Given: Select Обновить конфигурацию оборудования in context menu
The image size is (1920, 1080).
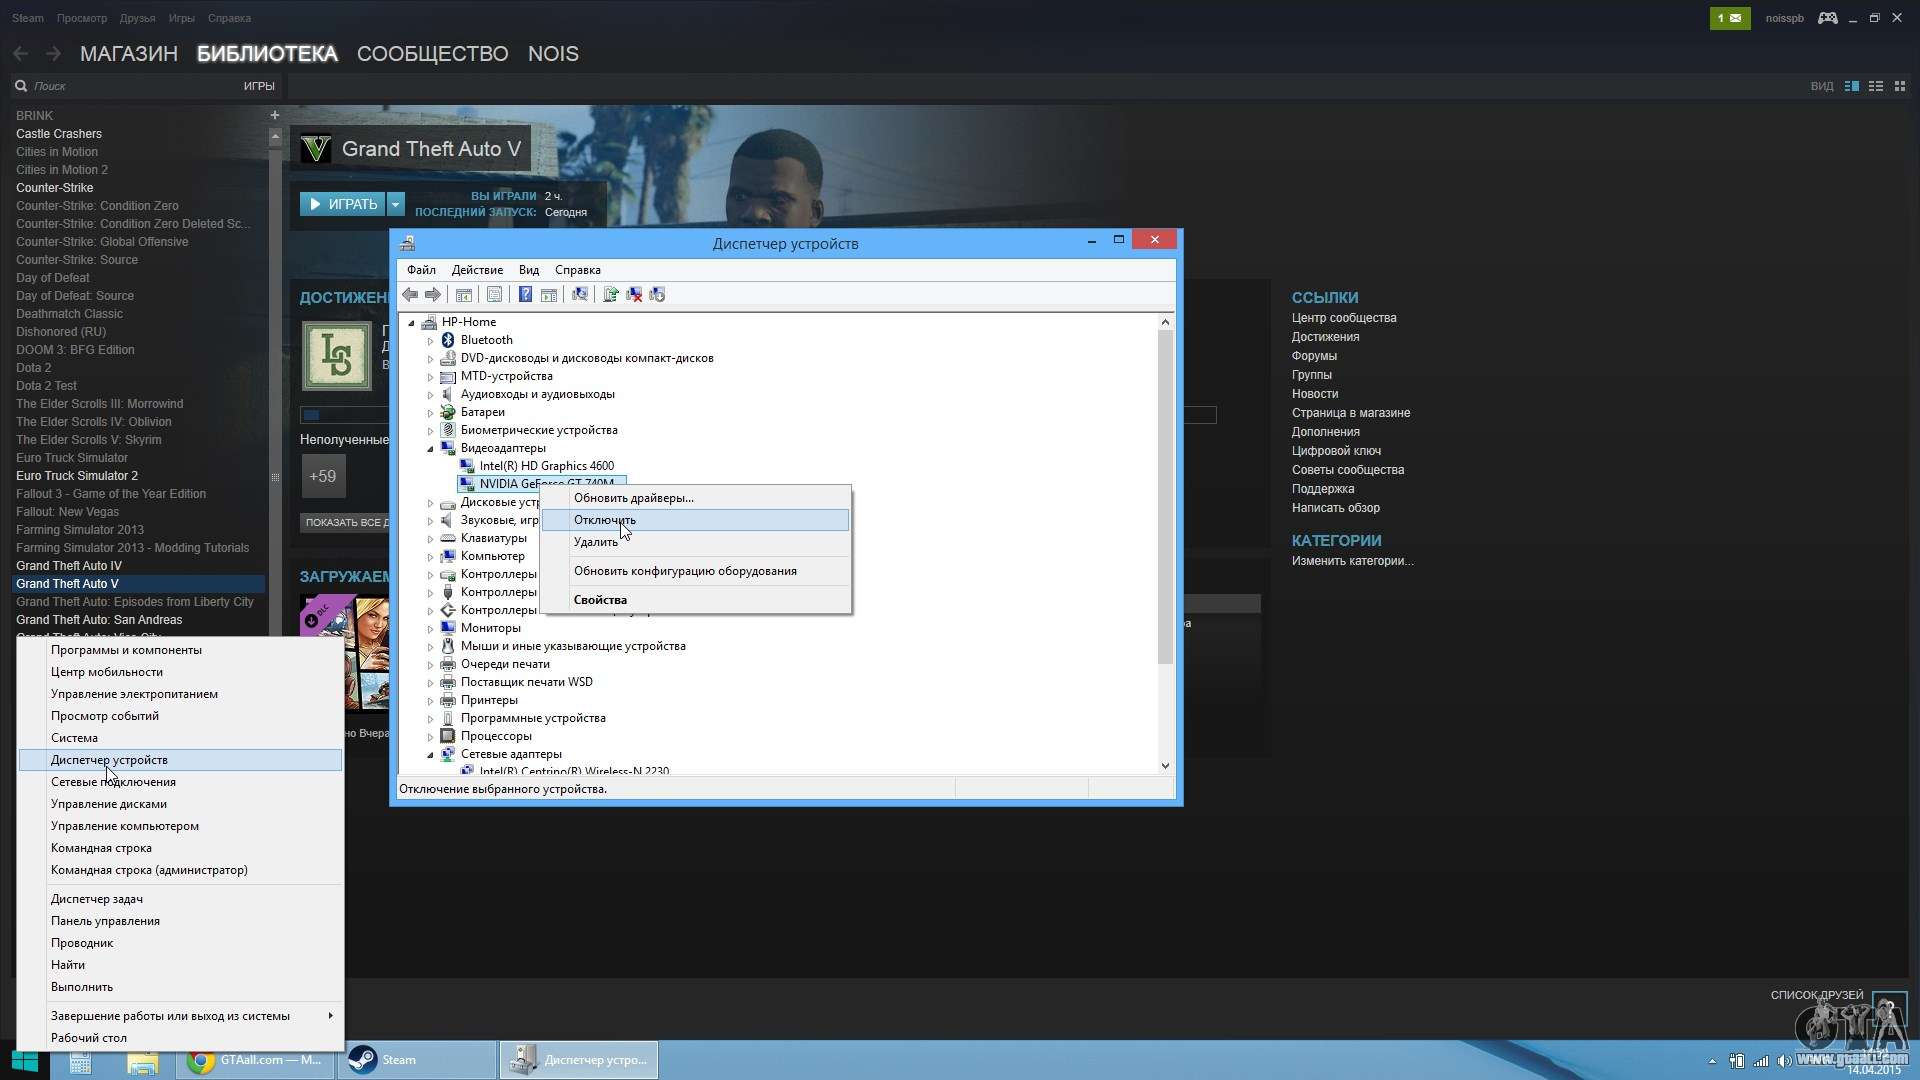Looking at the screenshot, I should (696, 571).
